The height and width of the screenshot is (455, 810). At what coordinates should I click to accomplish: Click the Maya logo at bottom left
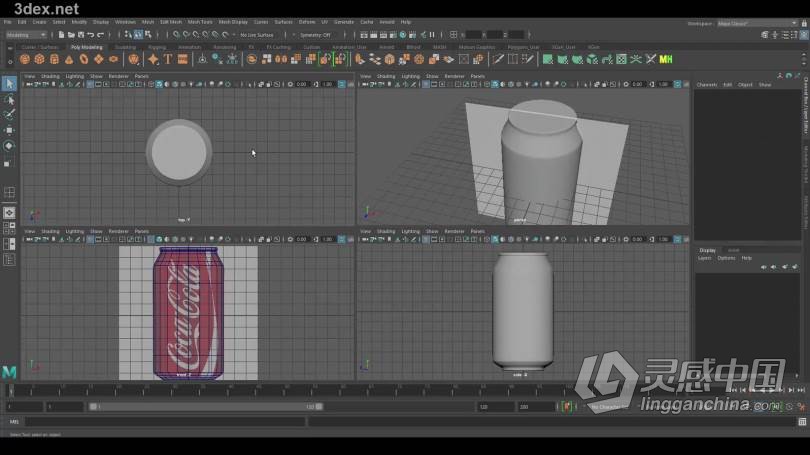click(x=9, y=372)
